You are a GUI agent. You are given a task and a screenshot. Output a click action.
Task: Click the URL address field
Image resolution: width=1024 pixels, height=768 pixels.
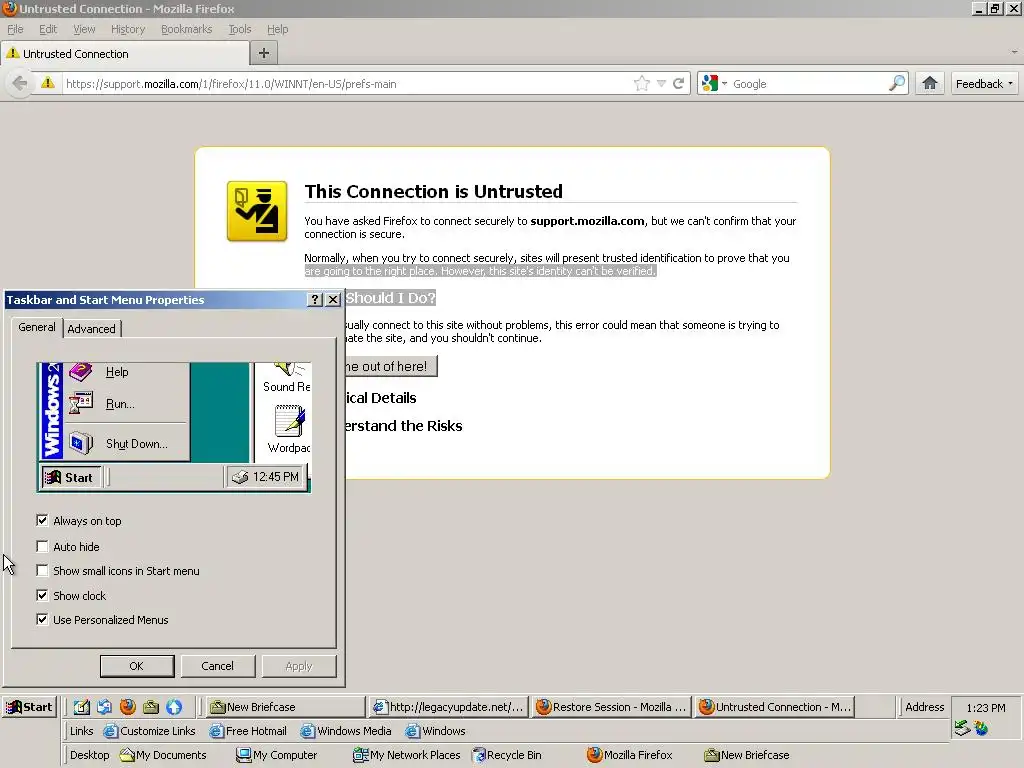(x=346, y=84)
